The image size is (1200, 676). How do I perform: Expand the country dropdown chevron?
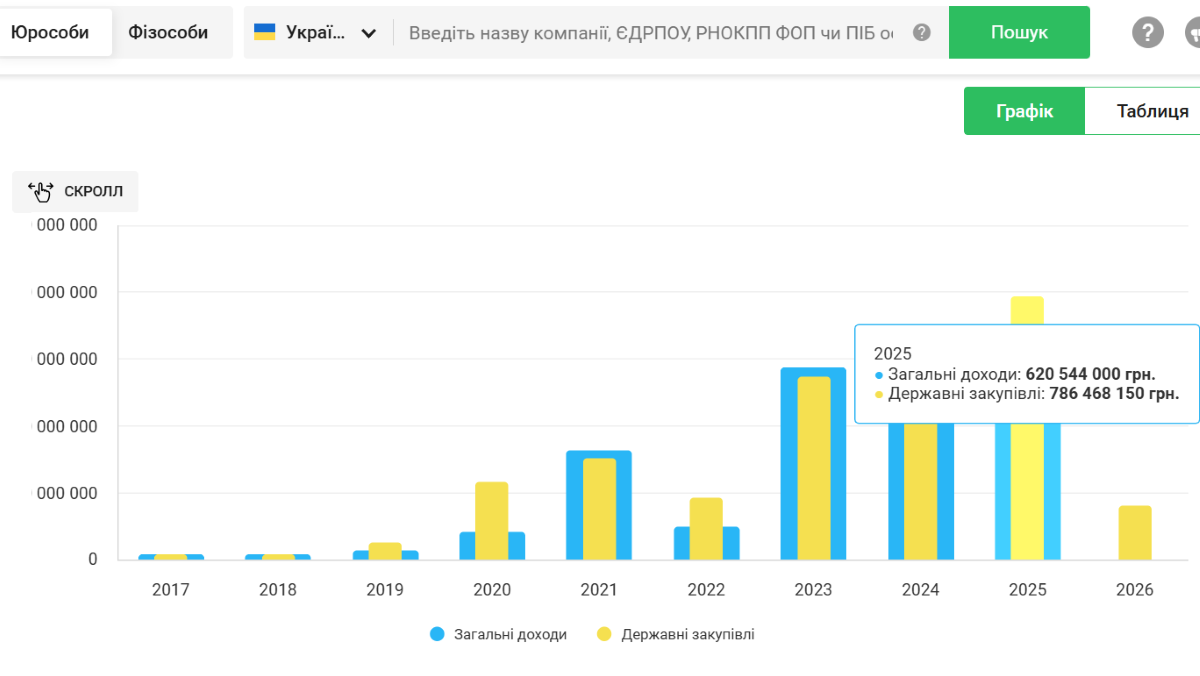click(368, 33)
